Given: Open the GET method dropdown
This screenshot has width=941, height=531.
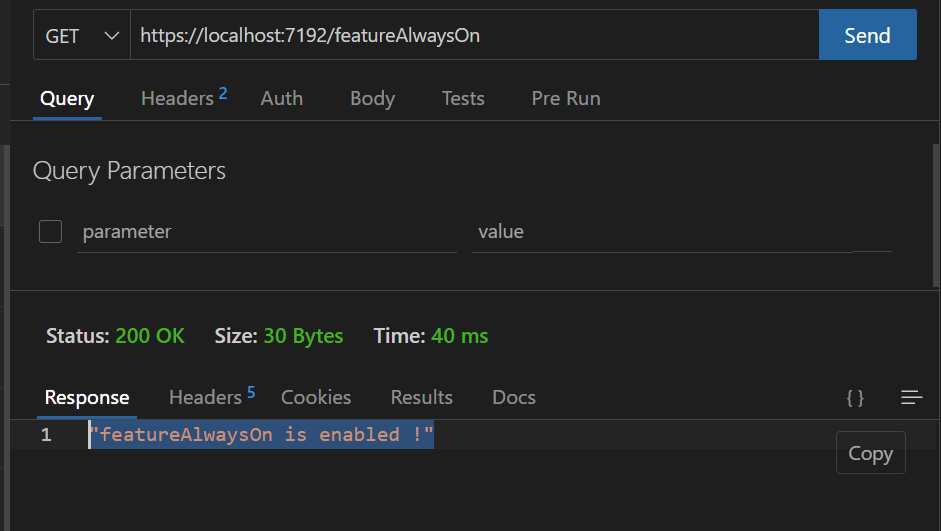Looking at the screenshot, I should pyautogui.click(x=82, y=35).
